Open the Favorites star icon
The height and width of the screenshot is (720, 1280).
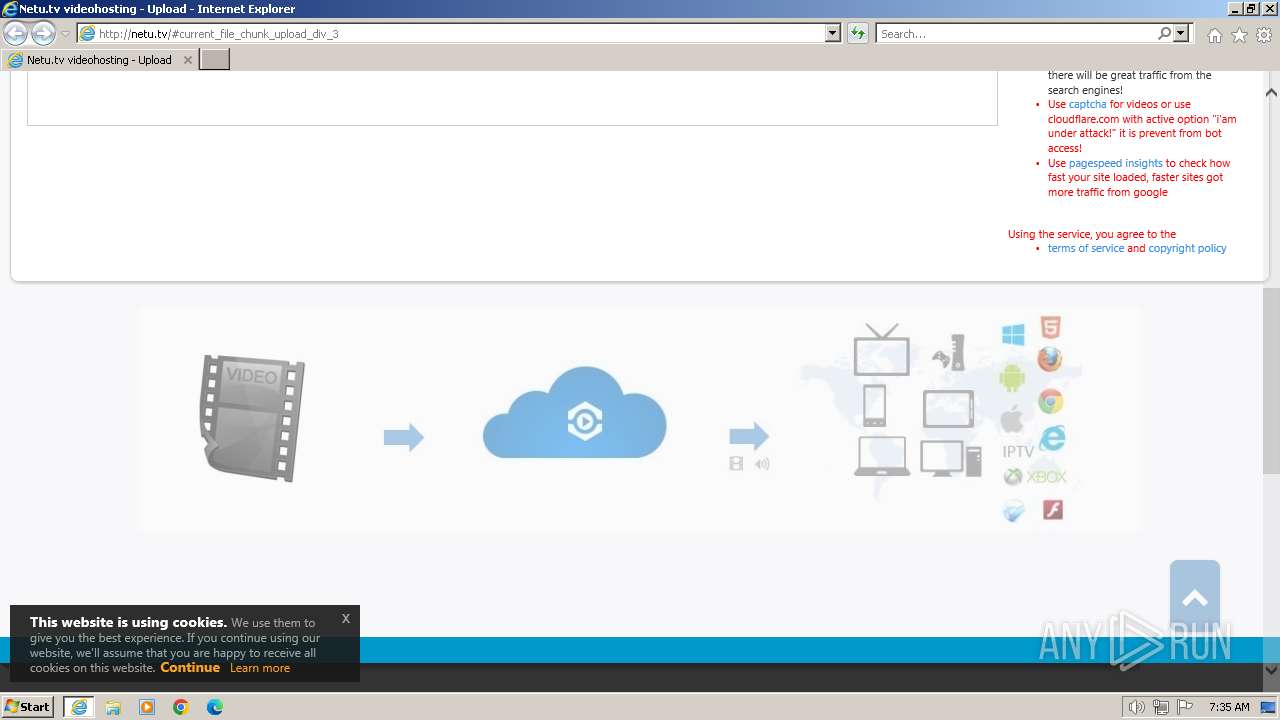click(1239, 35)
